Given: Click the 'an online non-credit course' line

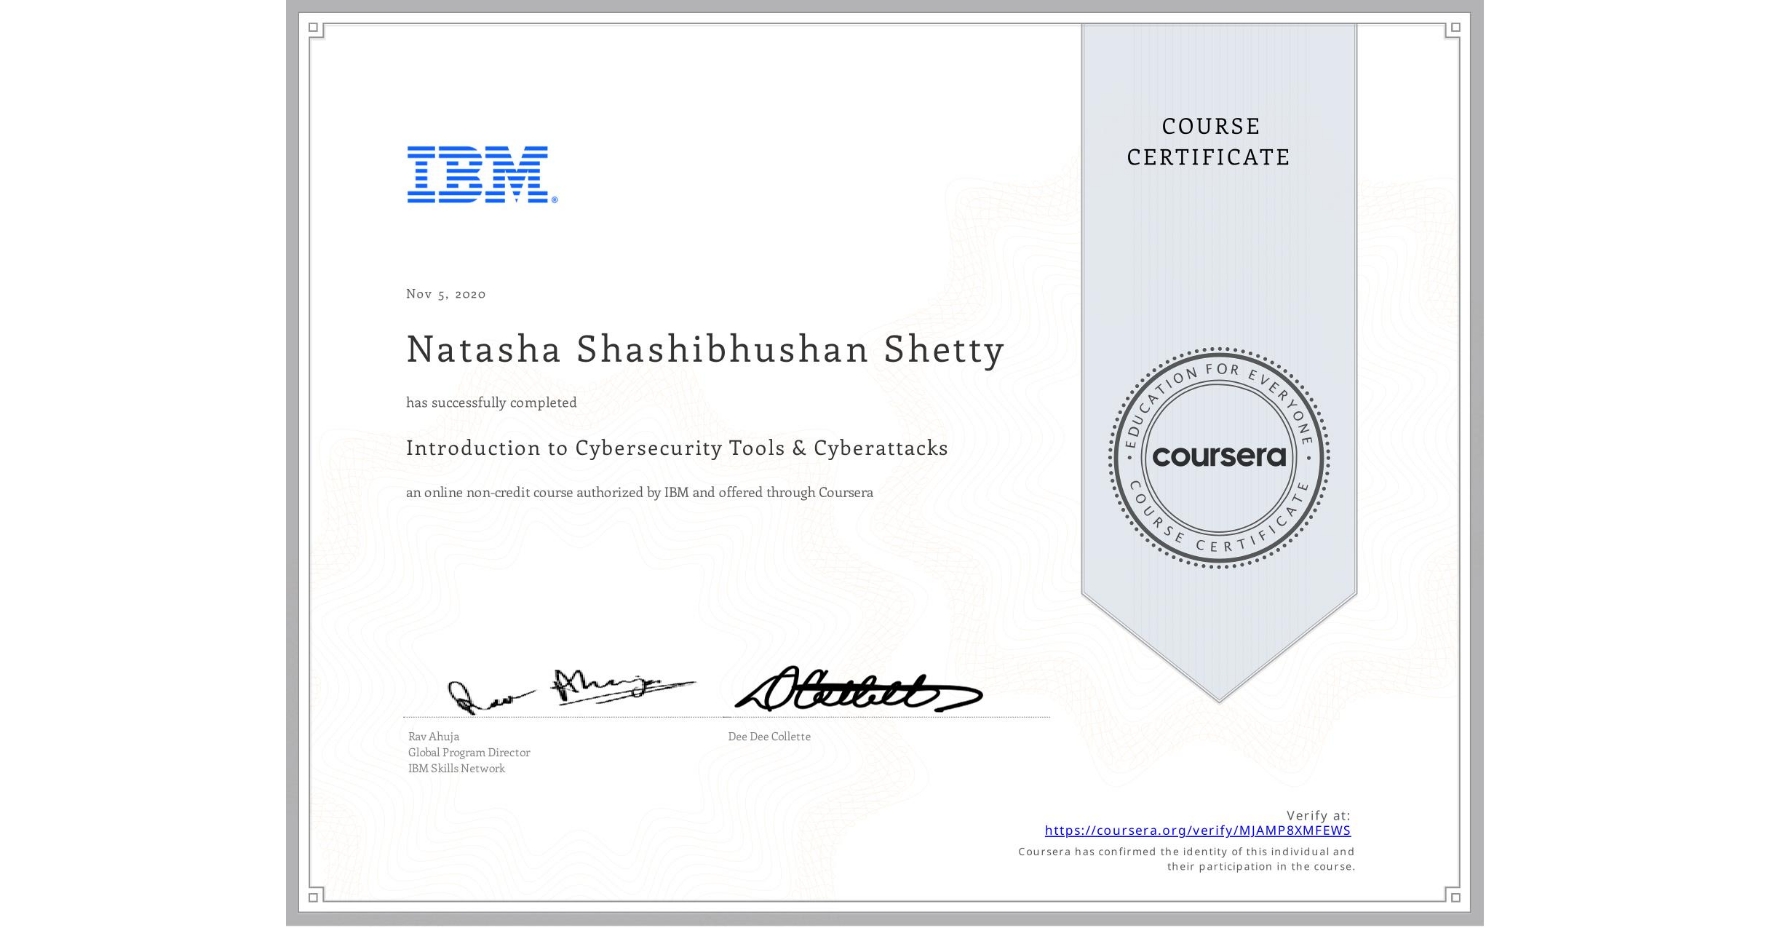Looking at the screenshot, I should click(639, 492).
